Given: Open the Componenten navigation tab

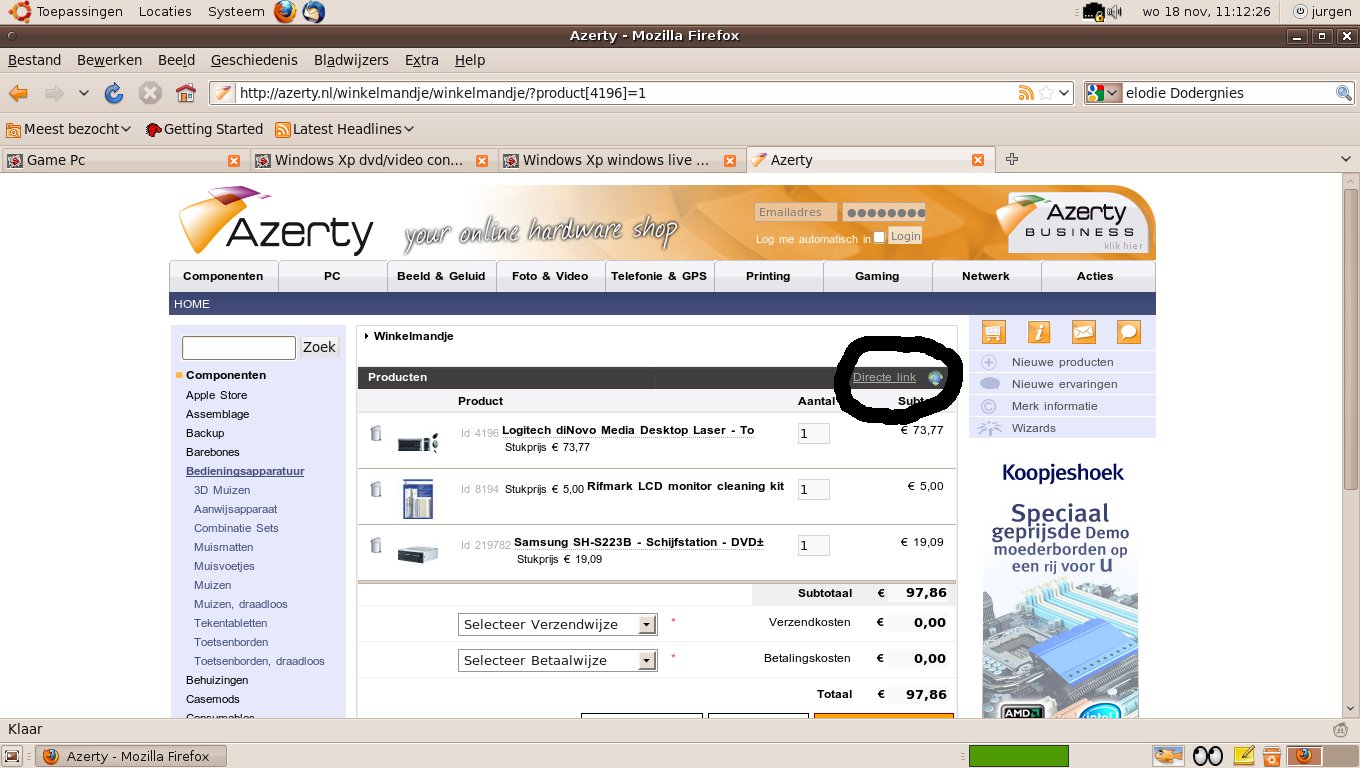Looking at the screenshot, I should point(223,276).
